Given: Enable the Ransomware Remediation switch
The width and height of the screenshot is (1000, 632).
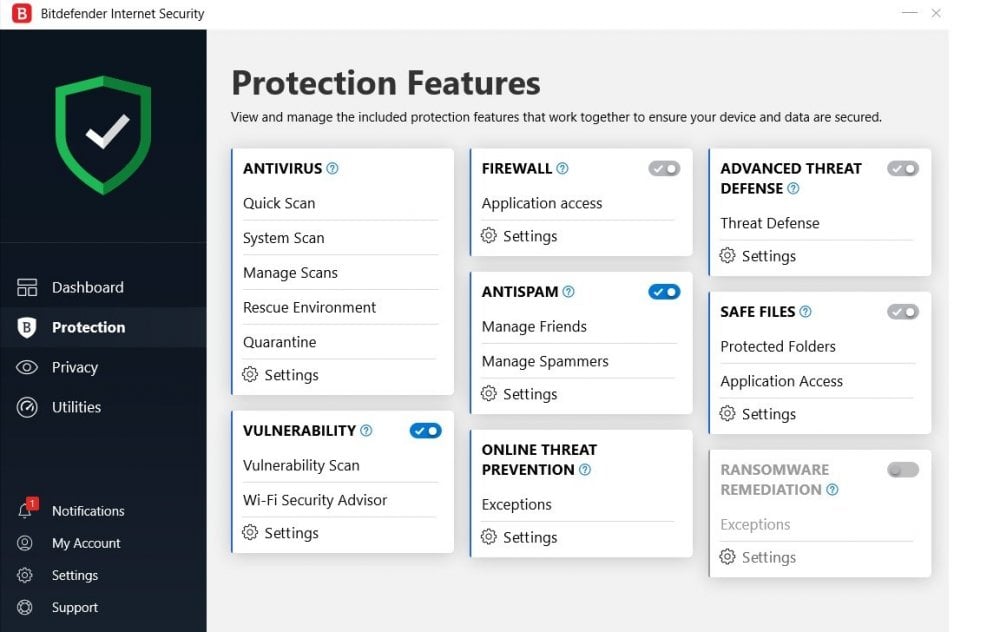Looking at the screenshot, I should coord(903,470).
